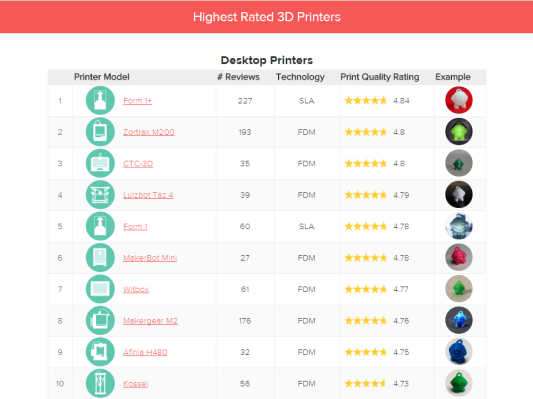The height and width of the screenshot is (399, 533).
Task: Click the Makergear M2 printer icon
Action: click(x=100, y=320)
